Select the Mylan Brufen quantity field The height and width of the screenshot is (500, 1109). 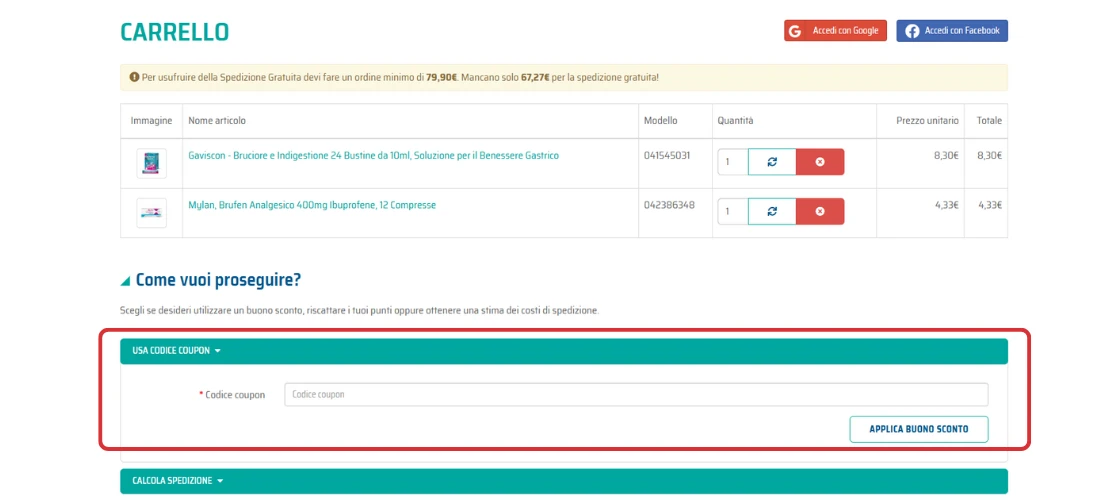tap(732, 212)
